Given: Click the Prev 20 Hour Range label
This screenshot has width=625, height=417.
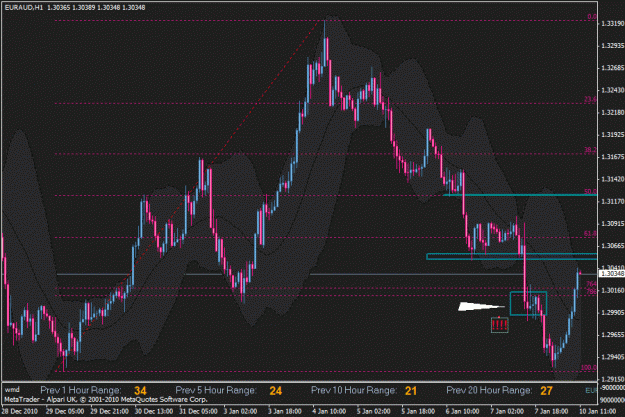Looking at the screenshot, I should [x=489, y=390].
